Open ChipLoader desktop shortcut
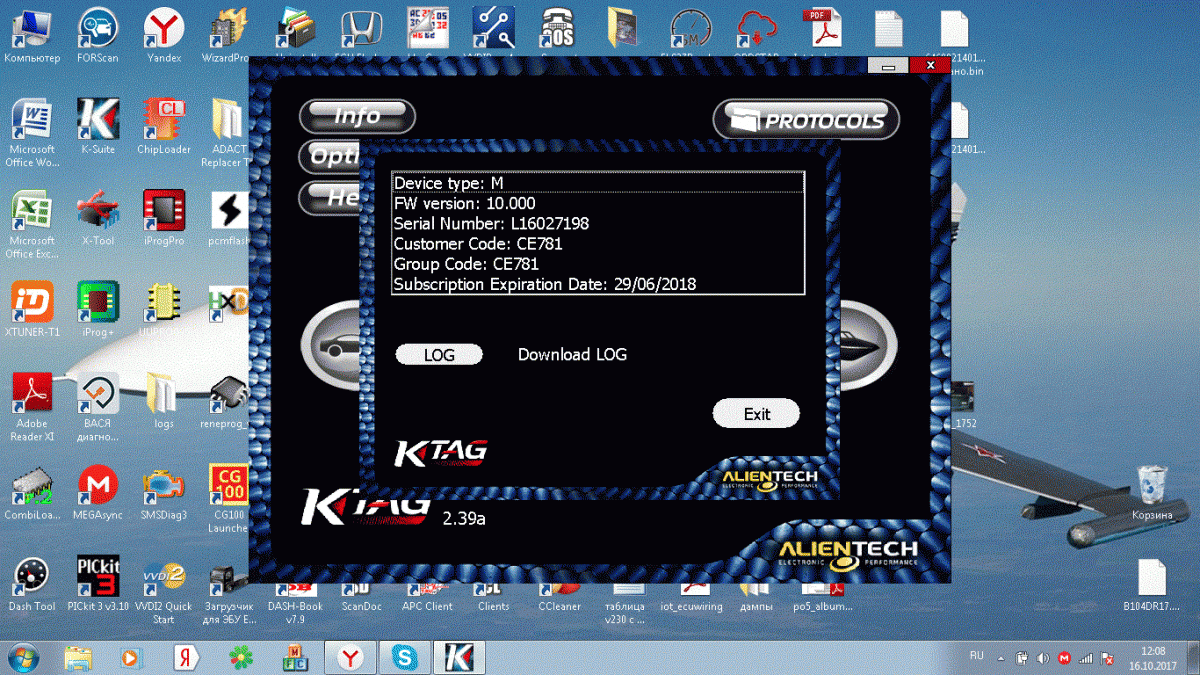 [163, 124]
